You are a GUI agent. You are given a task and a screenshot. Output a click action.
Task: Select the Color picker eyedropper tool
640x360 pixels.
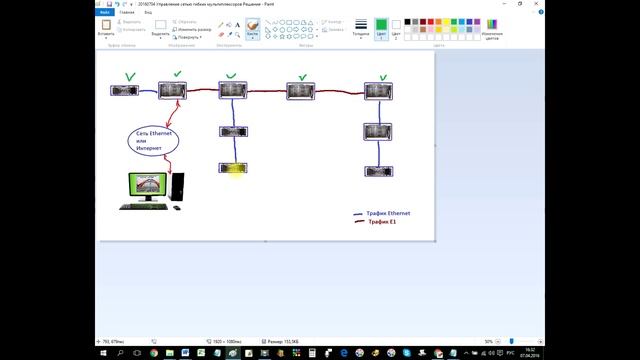(x=229, y=35)
